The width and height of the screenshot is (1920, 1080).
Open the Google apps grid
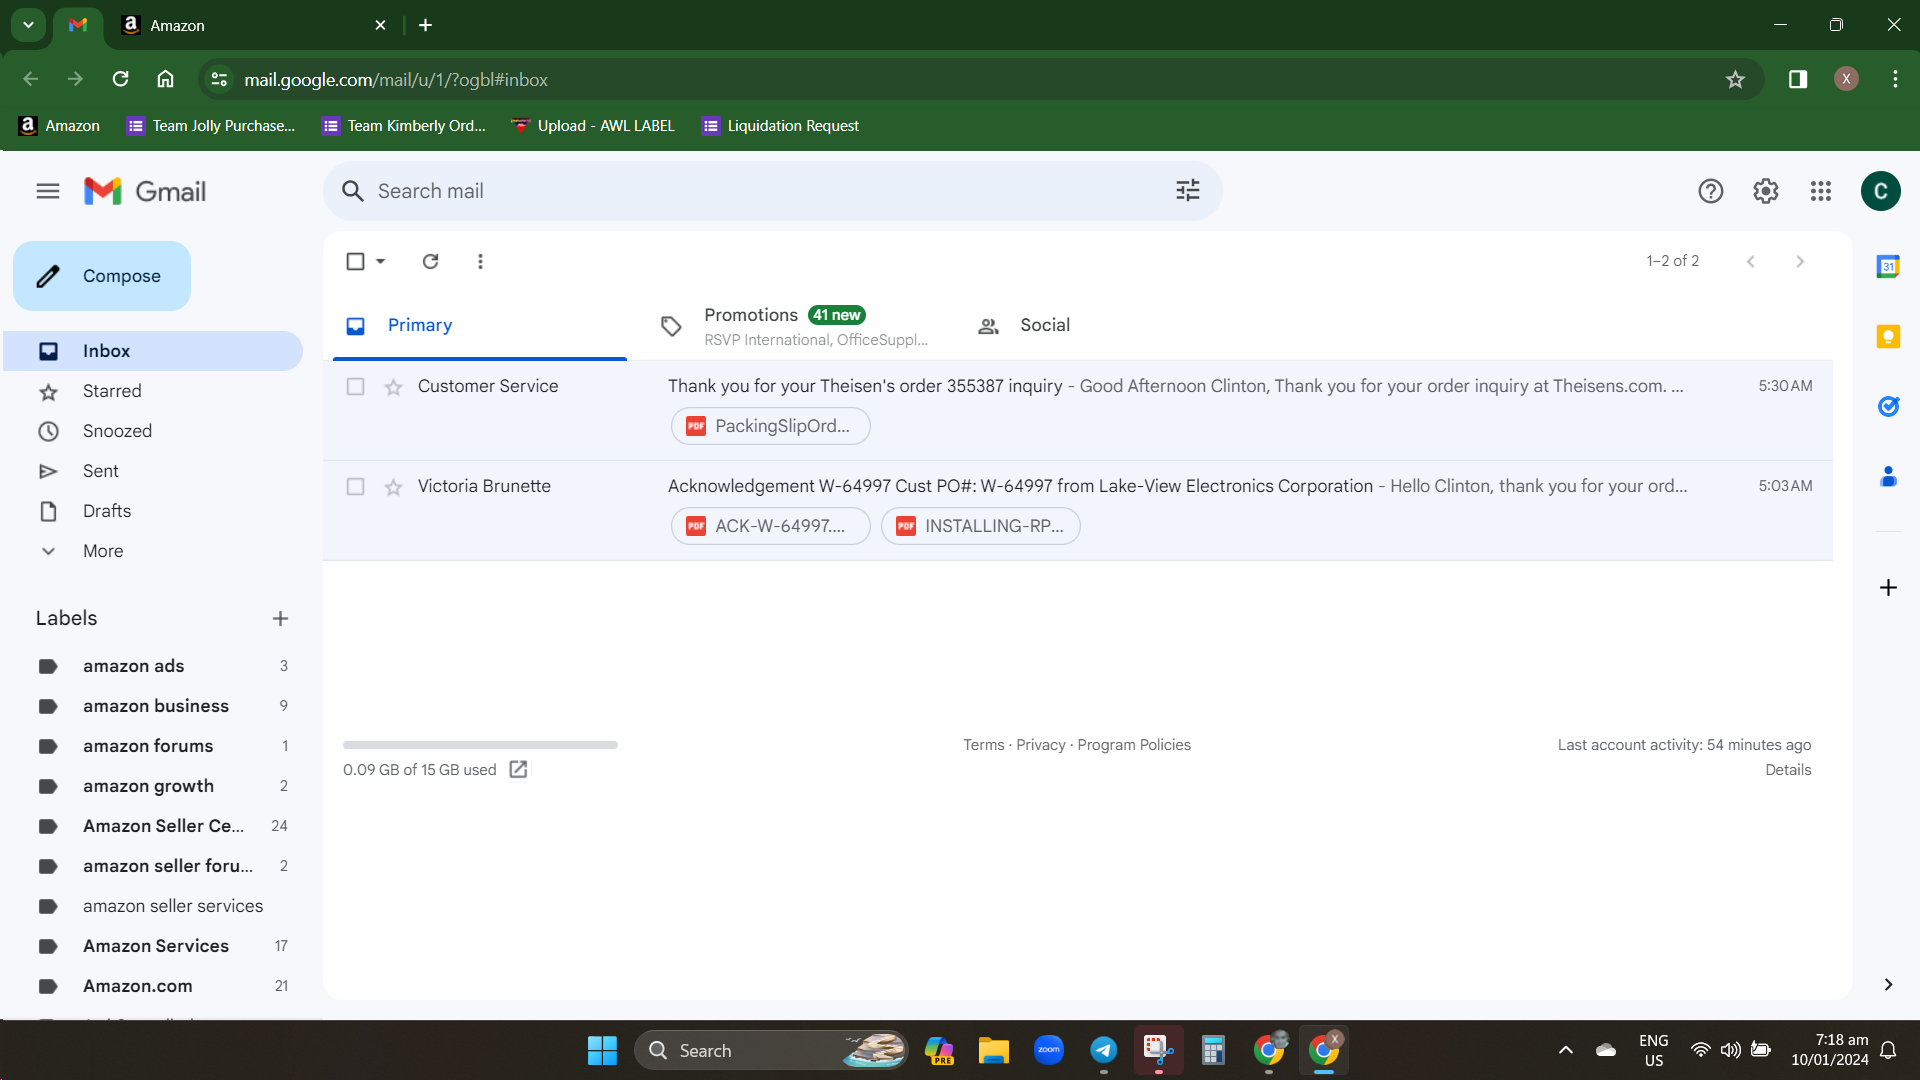(x=1820, y=191)
